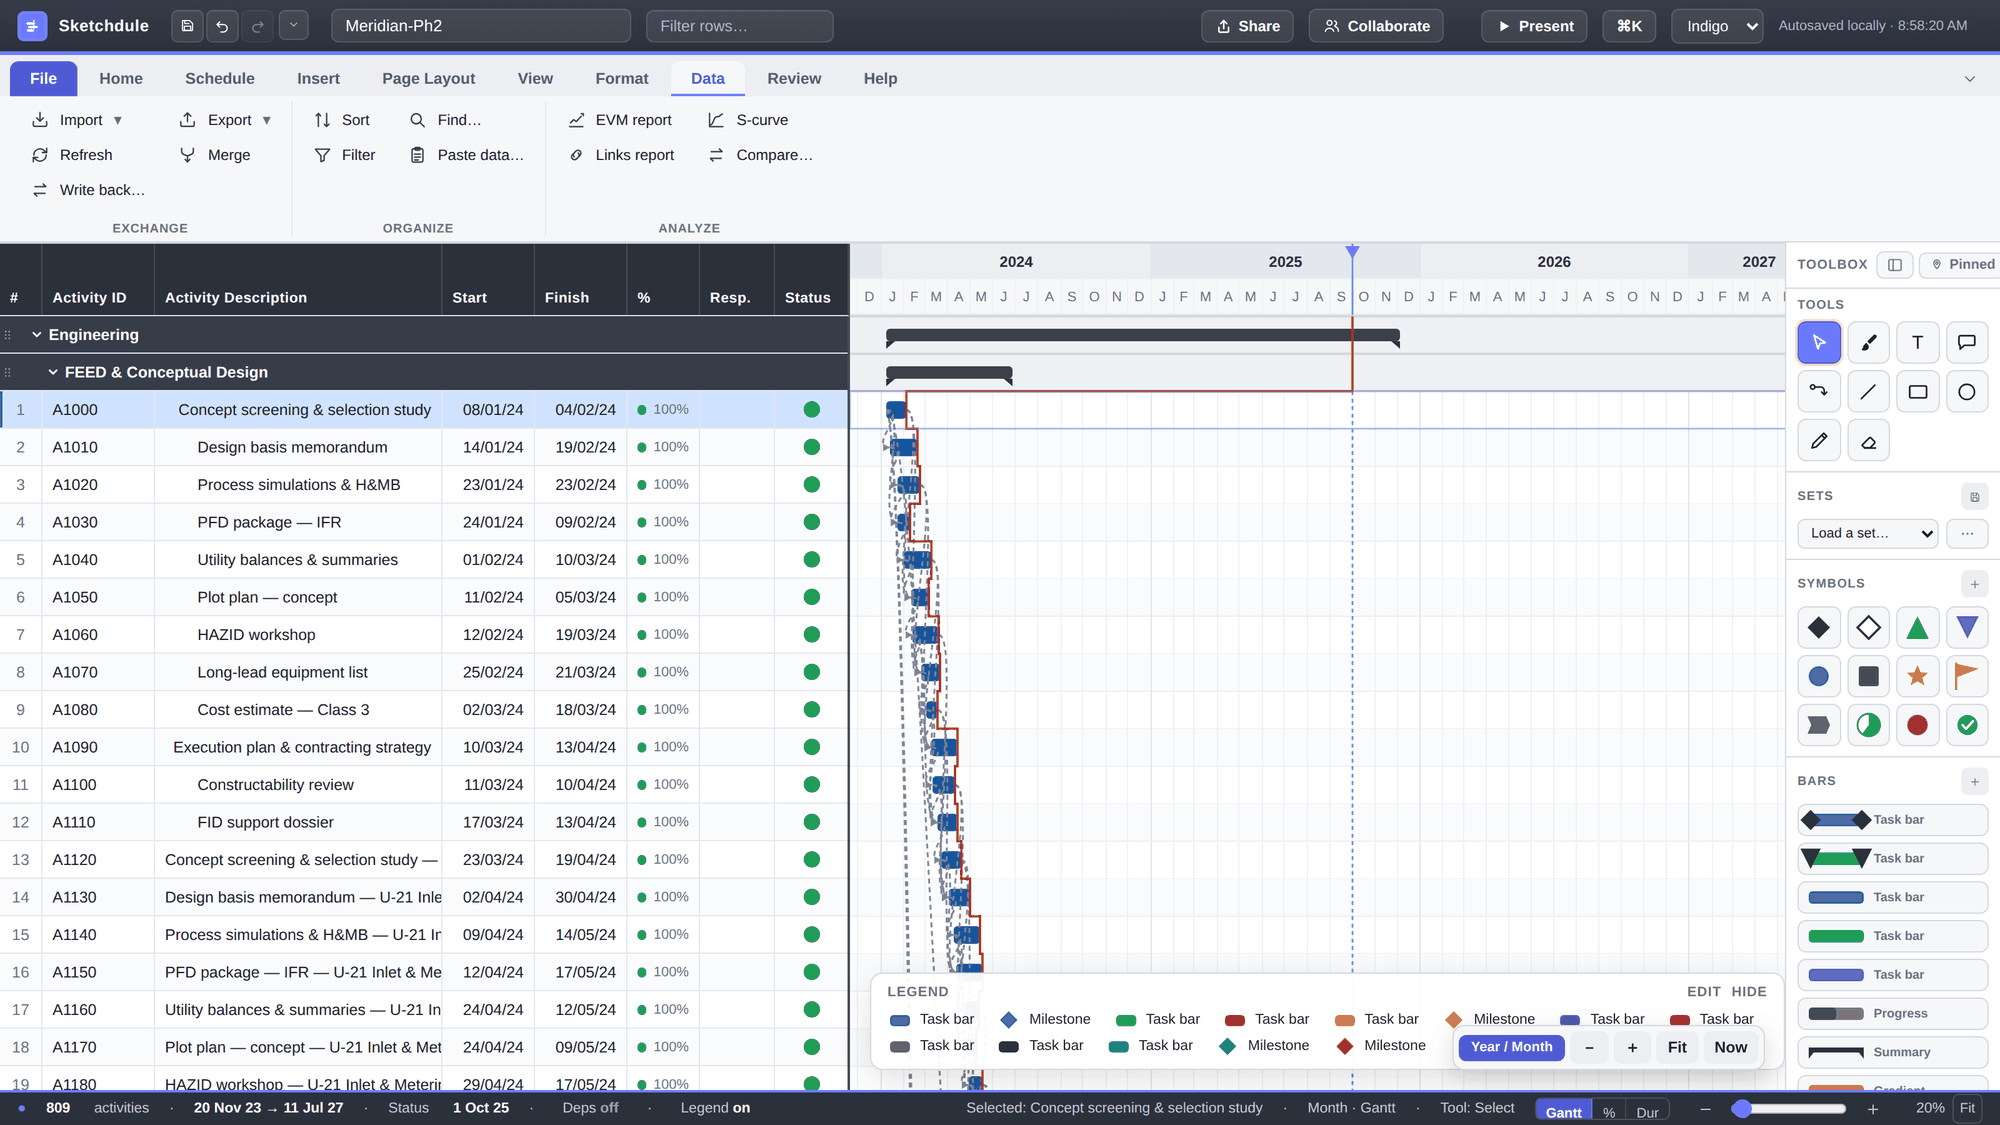Open the Load a set dropdown
Image resolution: width=2000 pixels, height=1125 pixels.
coord(1867,534)
